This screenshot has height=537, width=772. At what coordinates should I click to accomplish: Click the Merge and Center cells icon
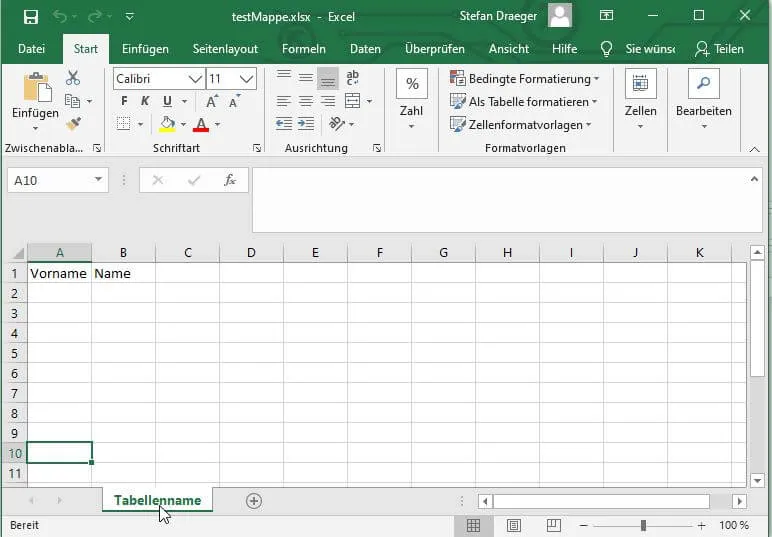(353, 101)
